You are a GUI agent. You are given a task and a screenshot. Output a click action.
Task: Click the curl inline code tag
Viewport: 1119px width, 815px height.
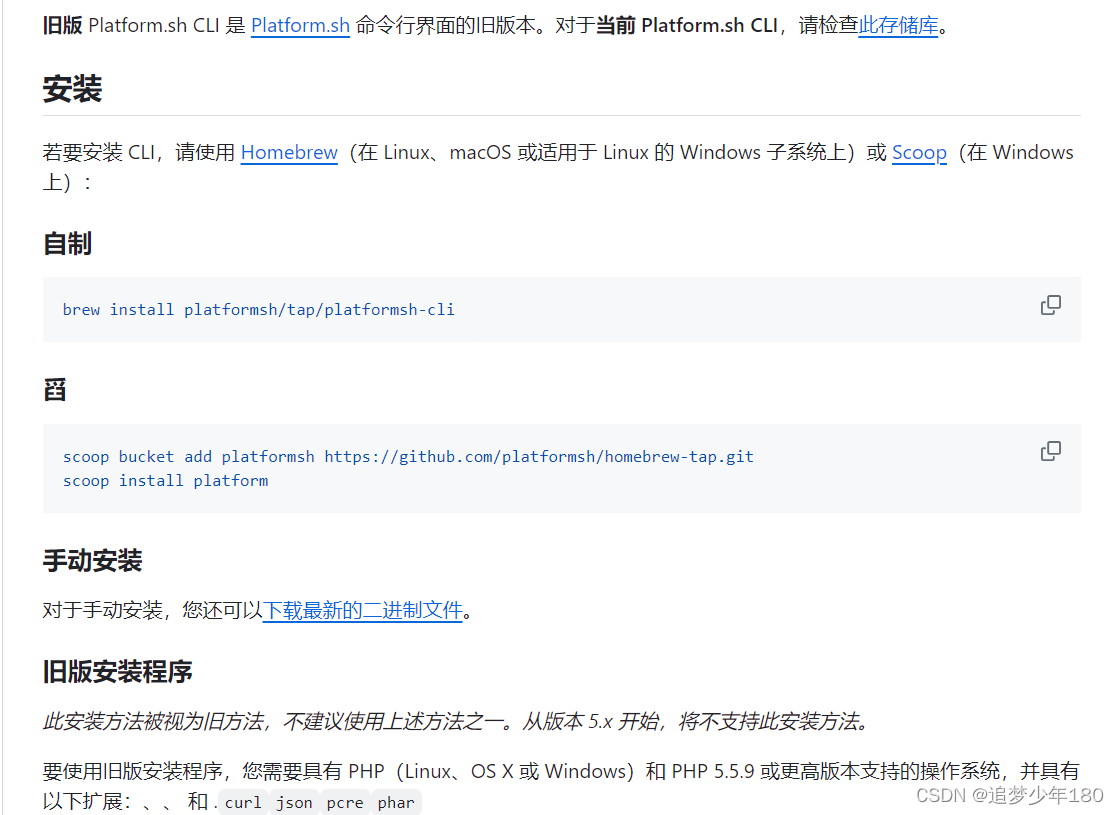[243, 803]
